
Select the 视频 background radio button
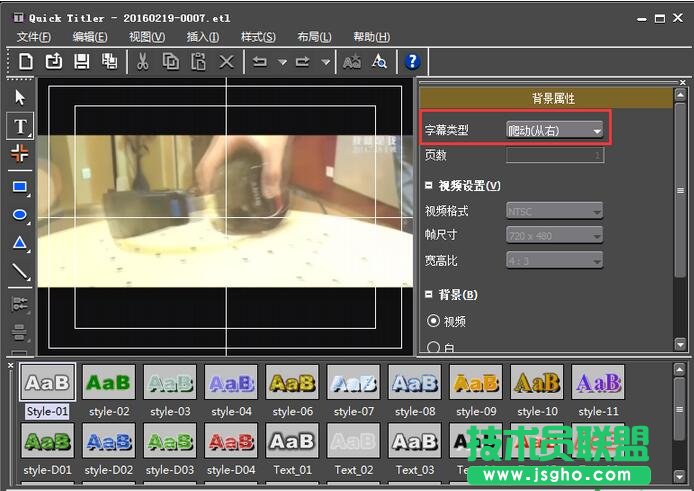tap(434, 321)
